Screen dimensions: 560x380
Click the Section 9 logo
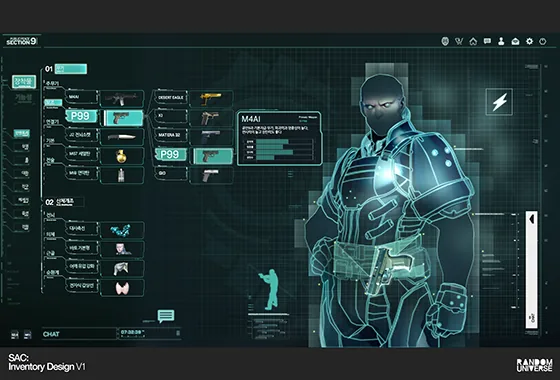pyautogui.click(x=21, y=41)
